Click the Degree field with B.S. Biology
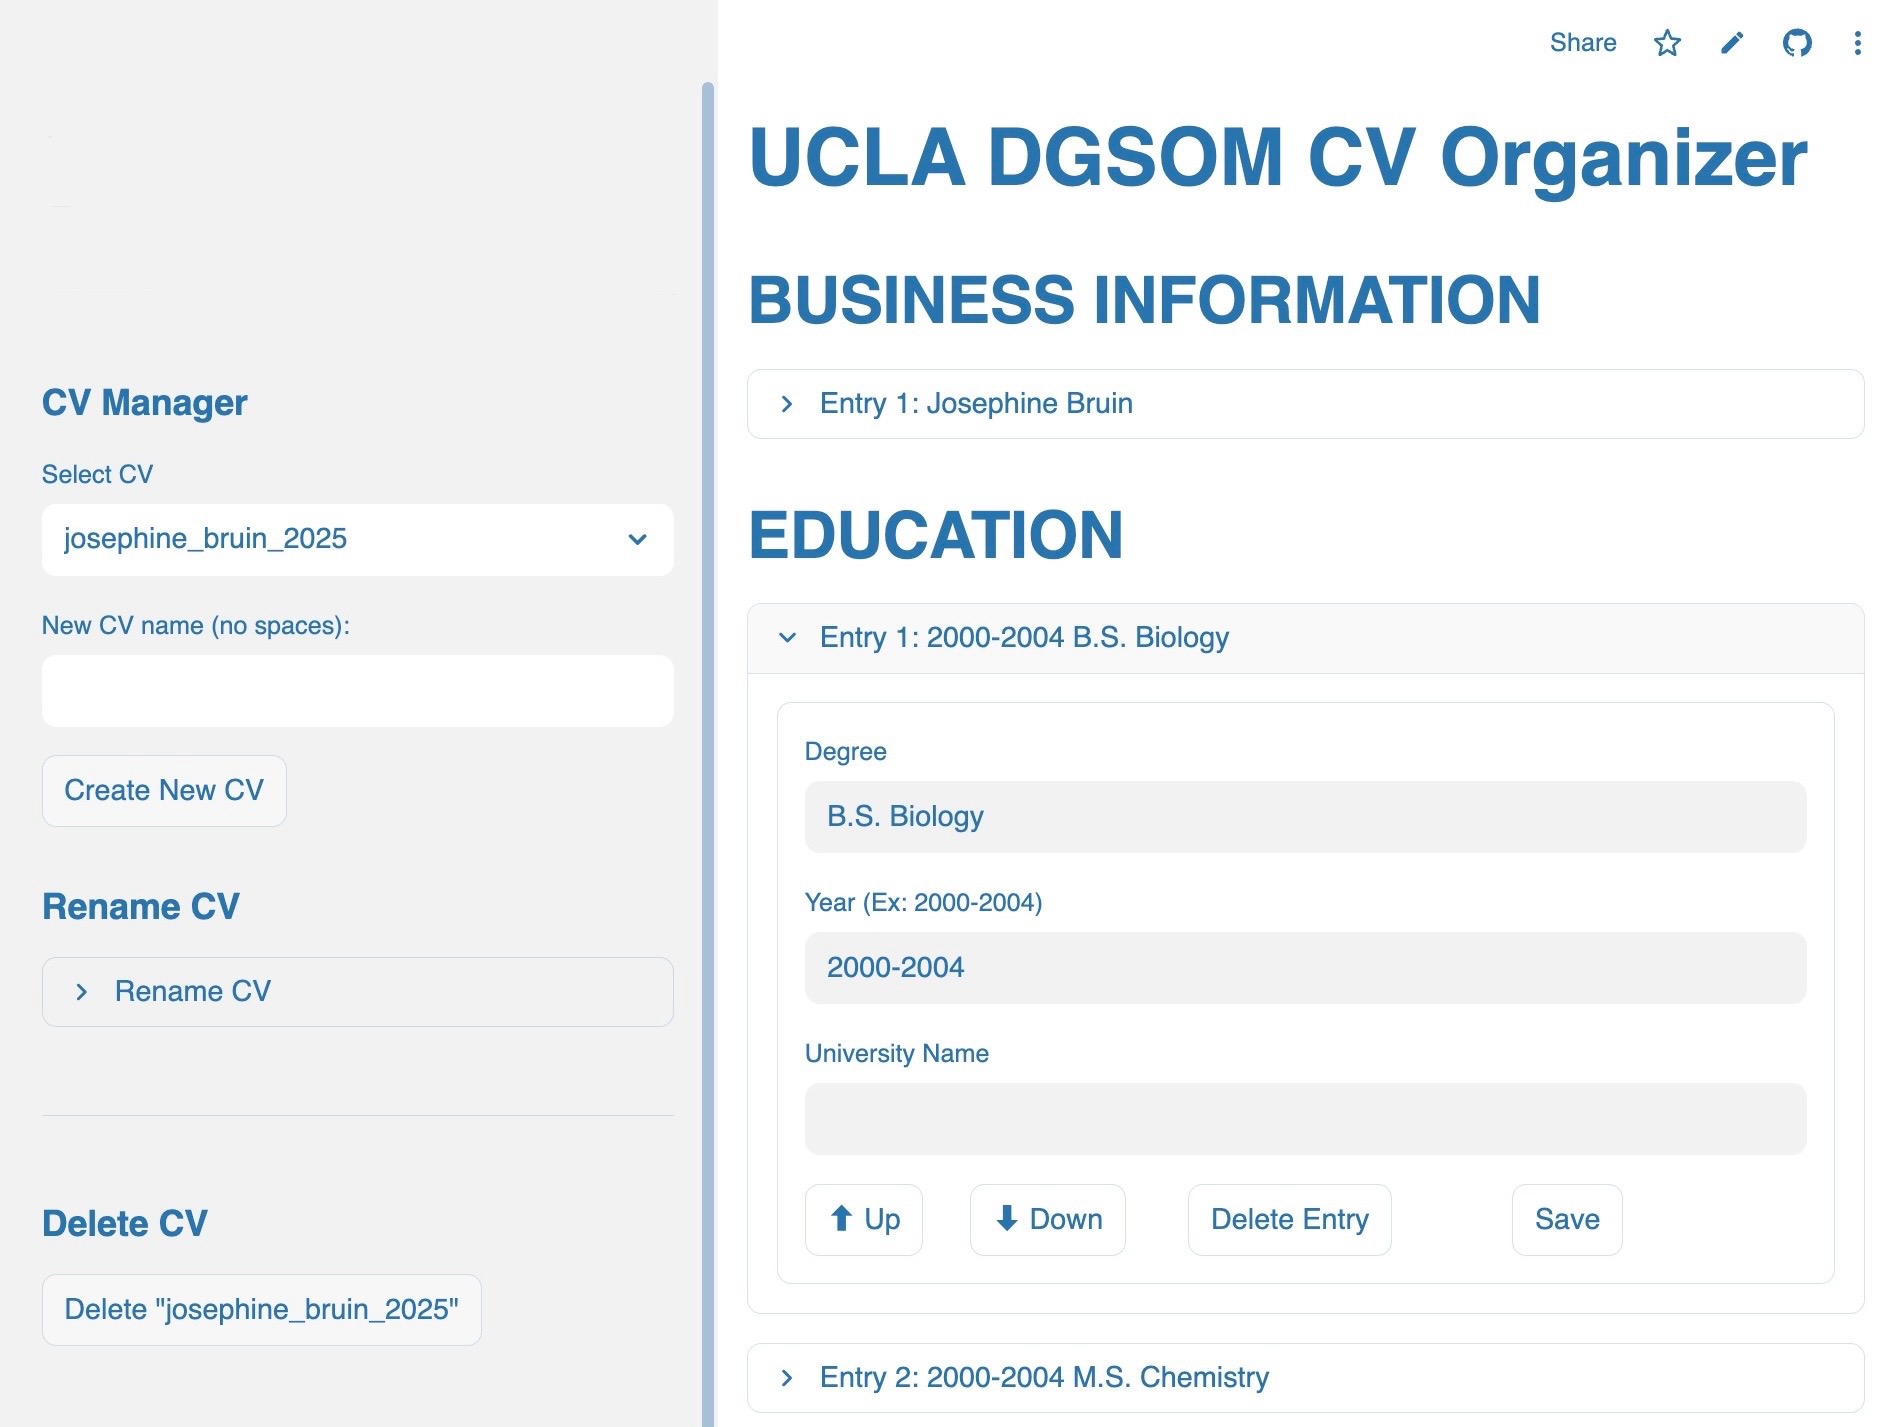The height and width of the screenshot is (1427, 1903). click(x=1306, y=817)
